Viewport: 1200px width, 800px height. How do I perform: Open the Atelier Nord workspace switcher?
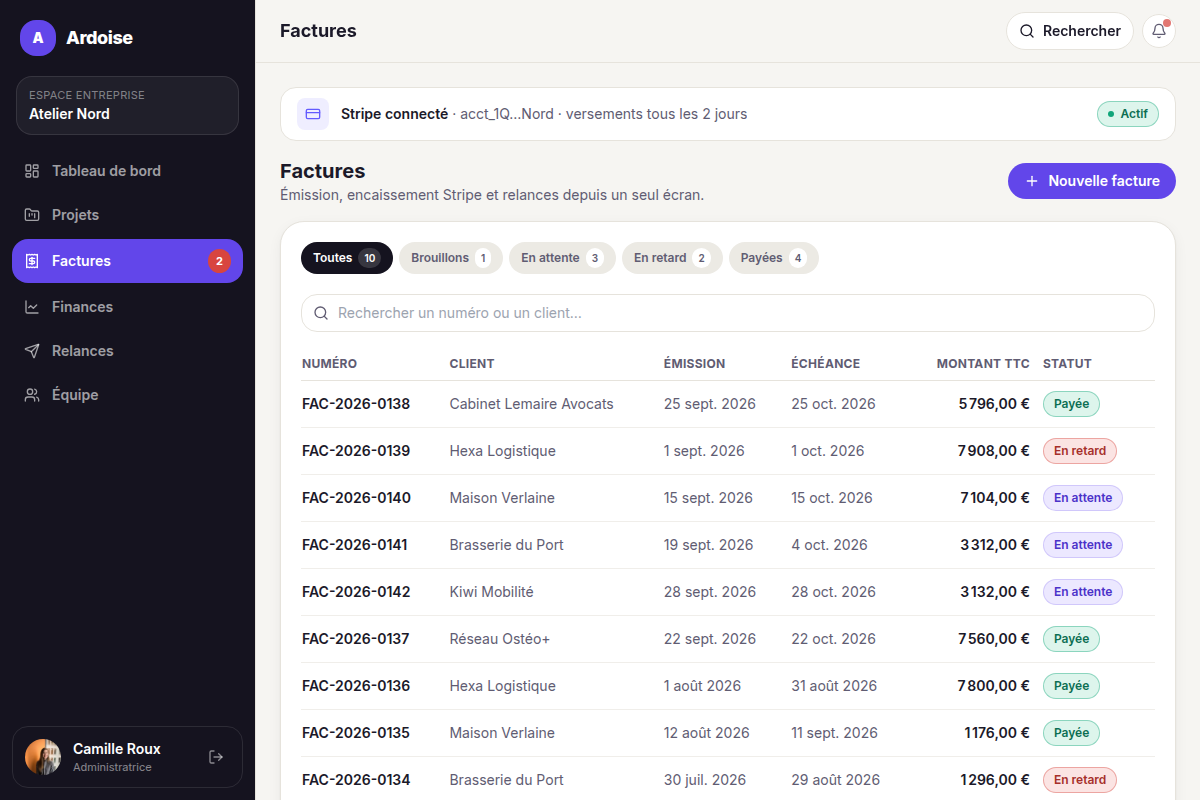click(127, 105)
